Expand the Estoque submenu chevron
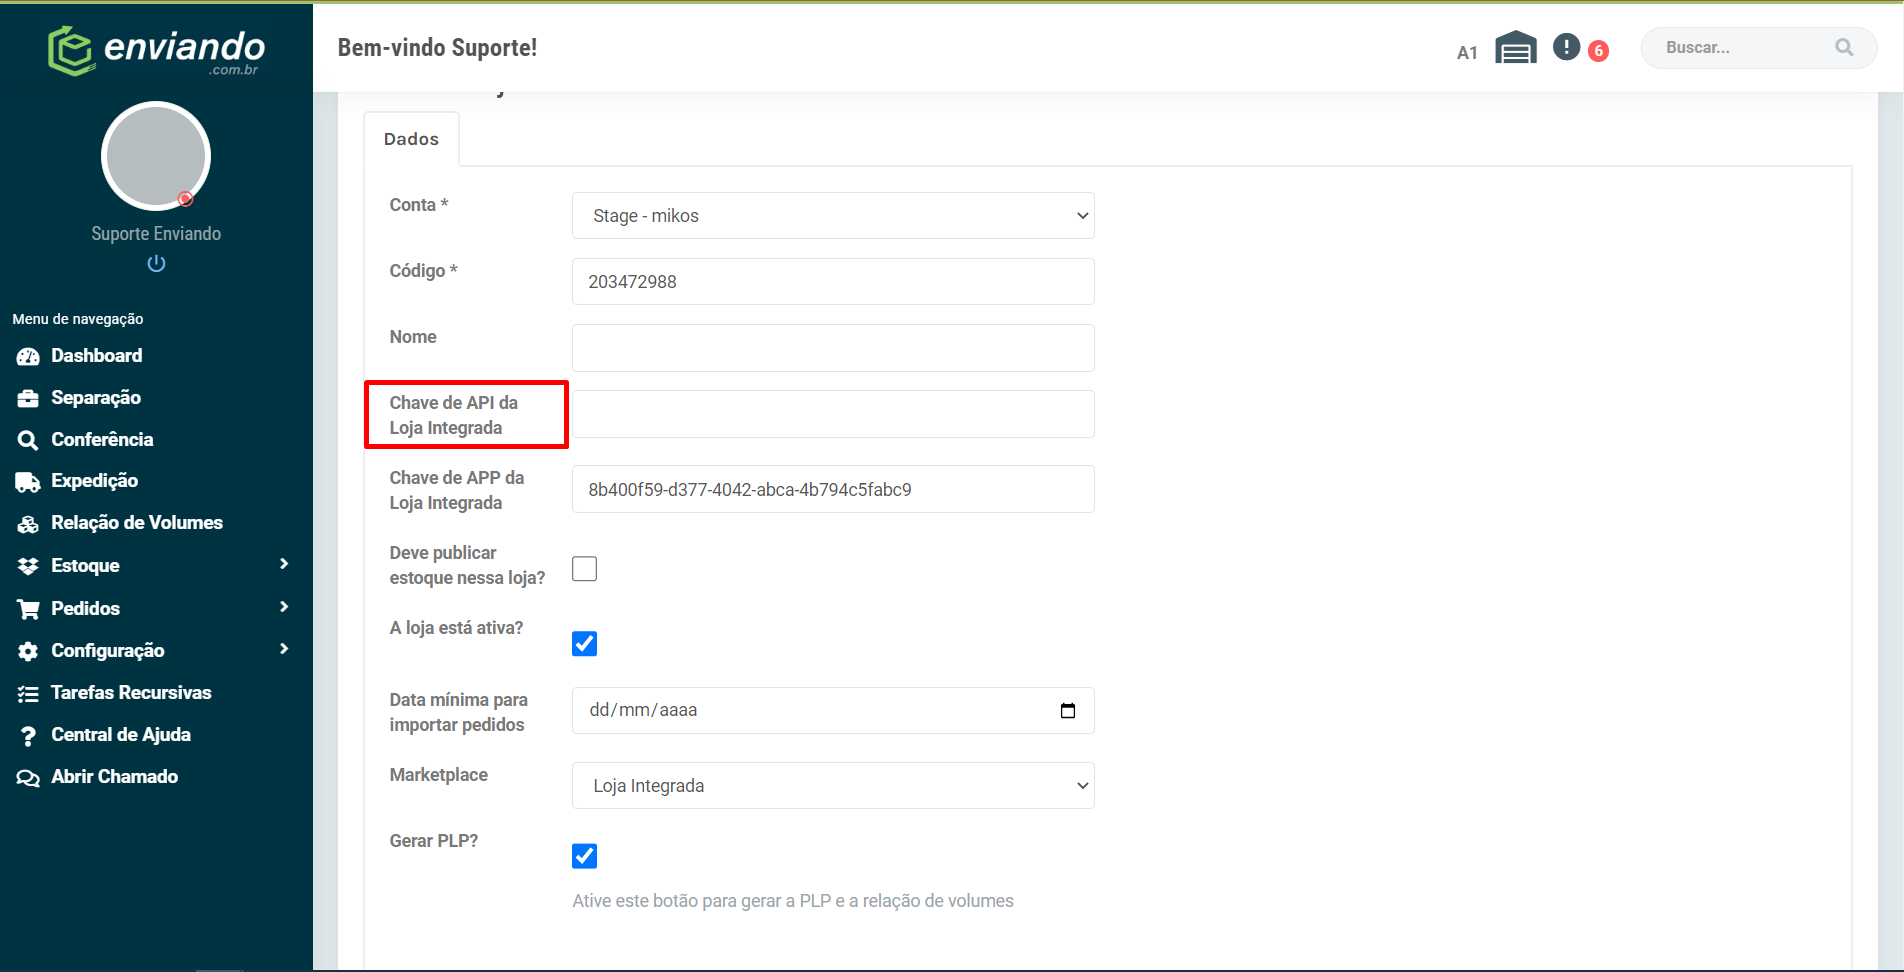The width and height of the screenshot is (1904, 972). click(284, 564)
